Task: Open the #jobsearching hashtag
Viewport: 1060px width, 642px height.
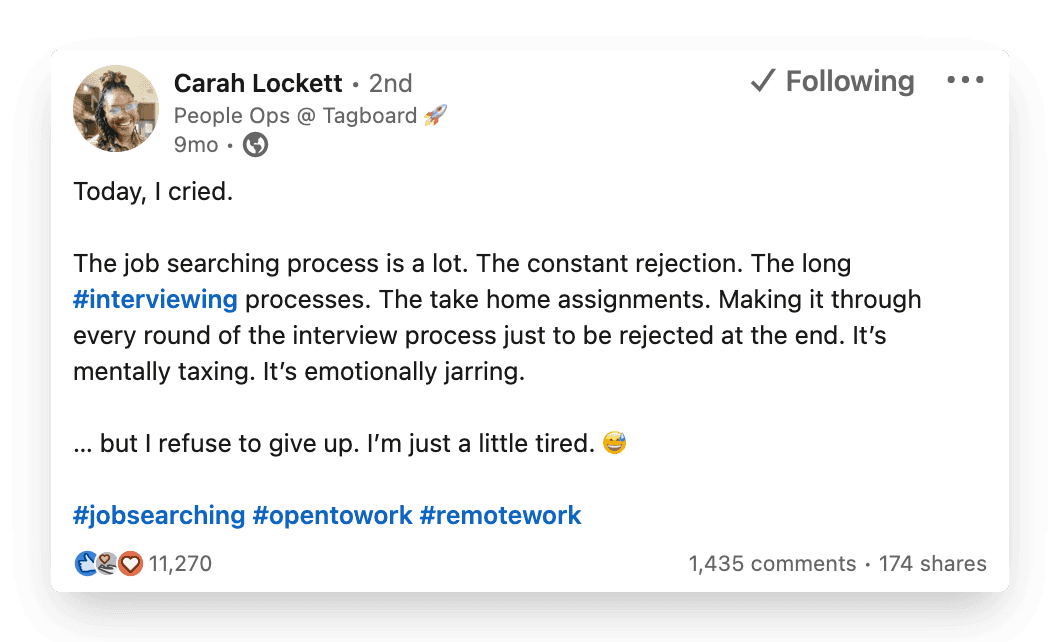Action: coord(159,515)
